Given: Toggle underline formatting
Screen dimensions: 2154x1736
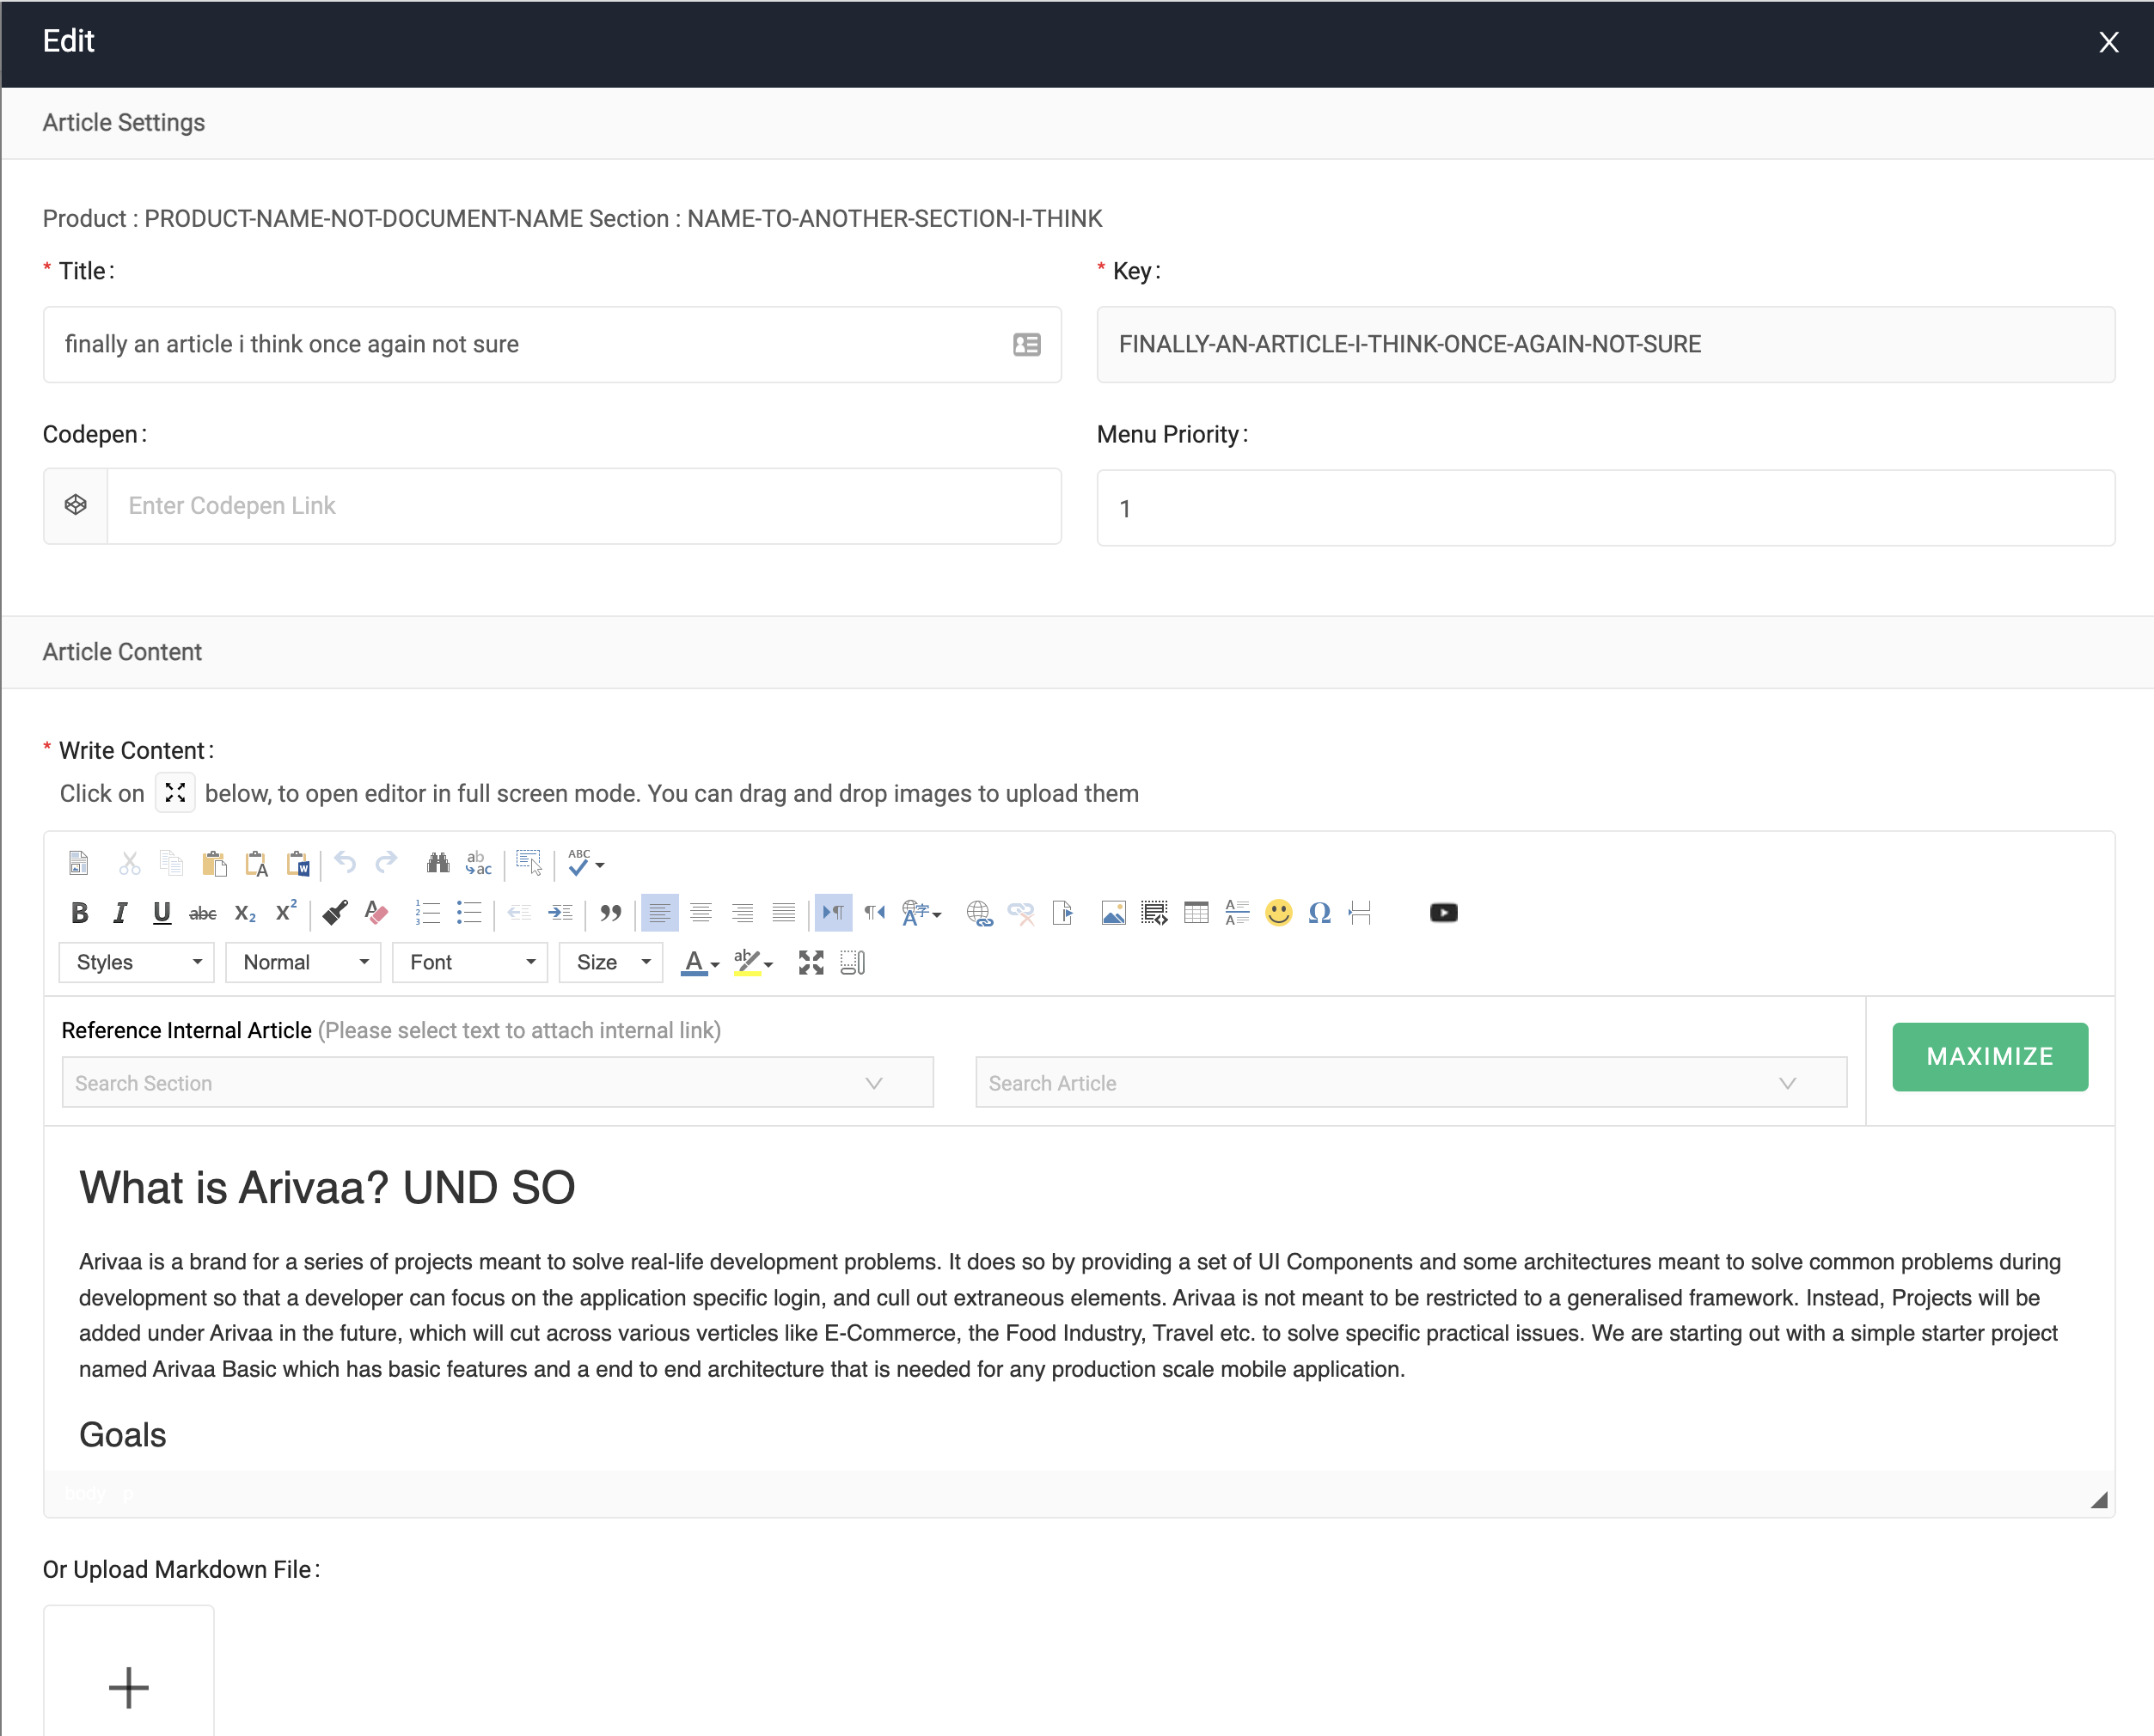Looking at the screenshot, I should click(162, 912).
